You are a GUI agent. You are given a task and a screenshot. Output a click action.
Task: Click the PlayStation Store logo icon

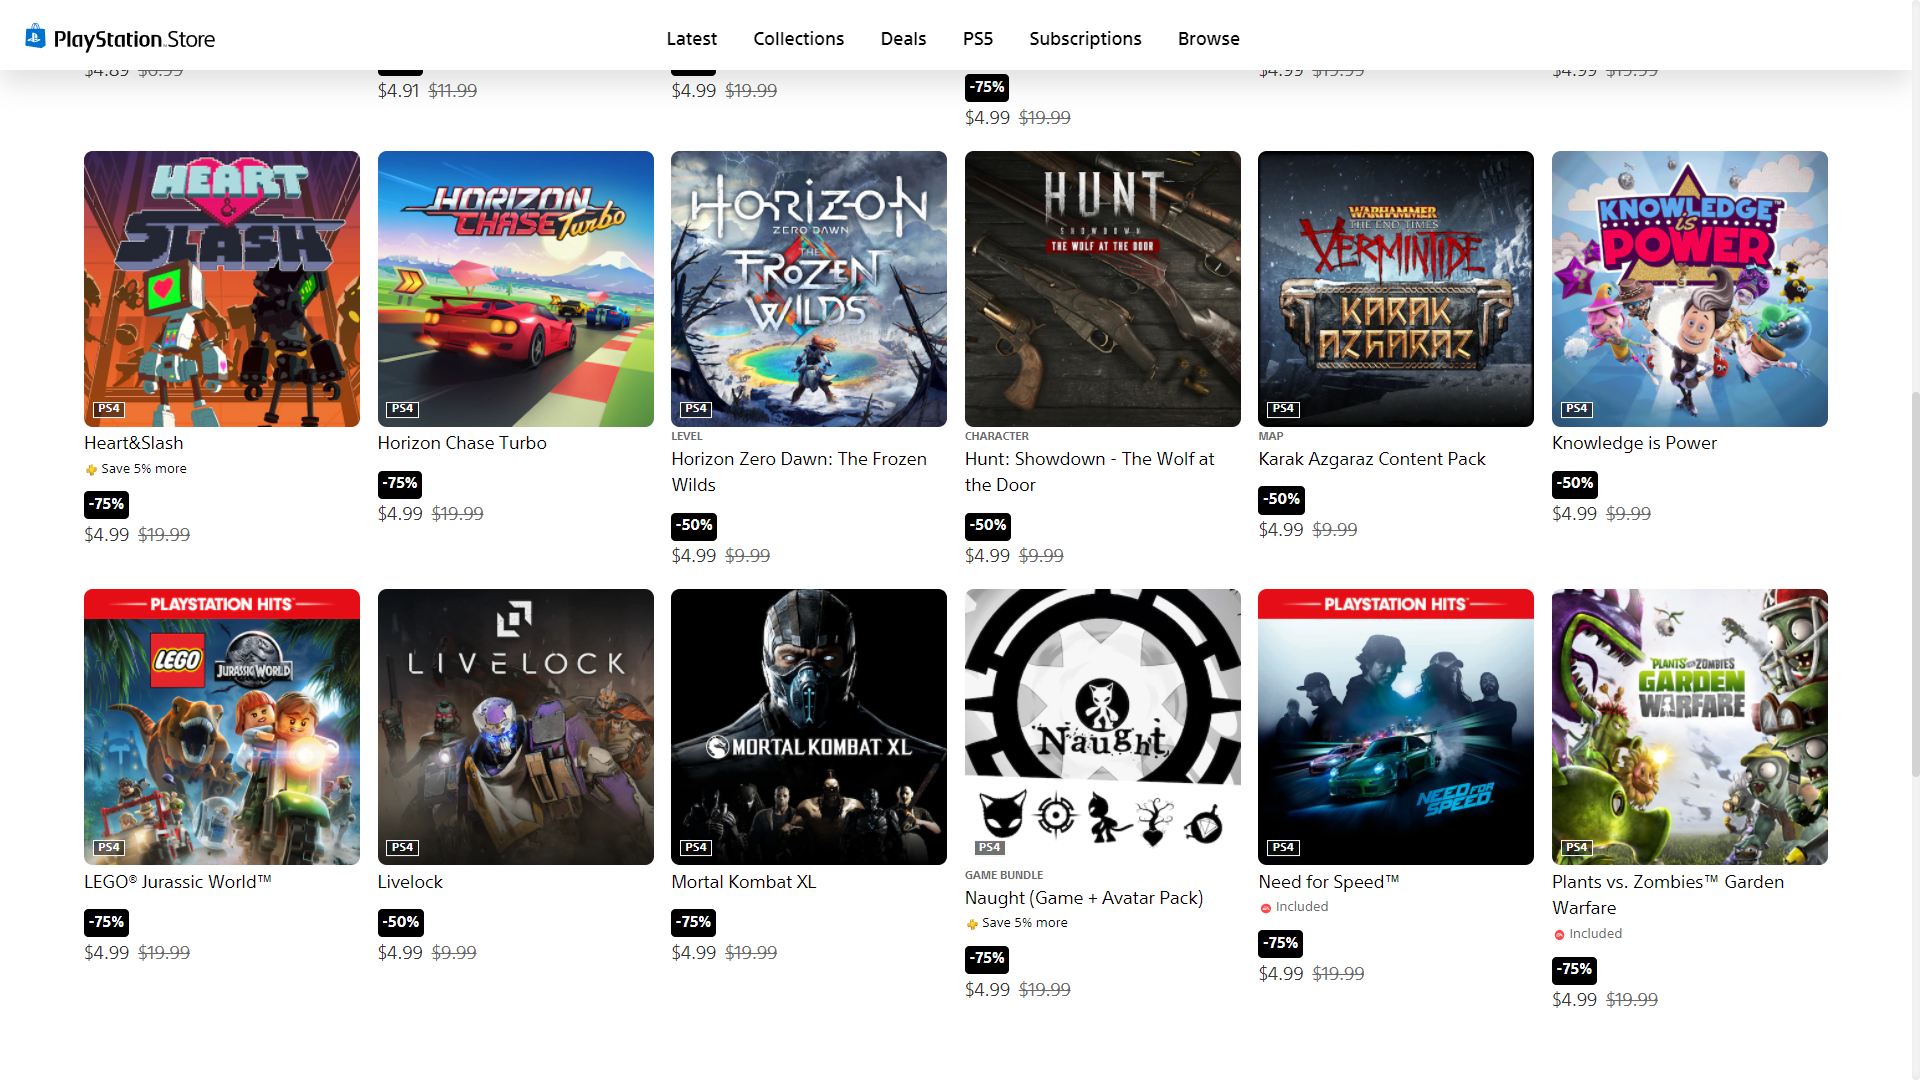(36, 37)
